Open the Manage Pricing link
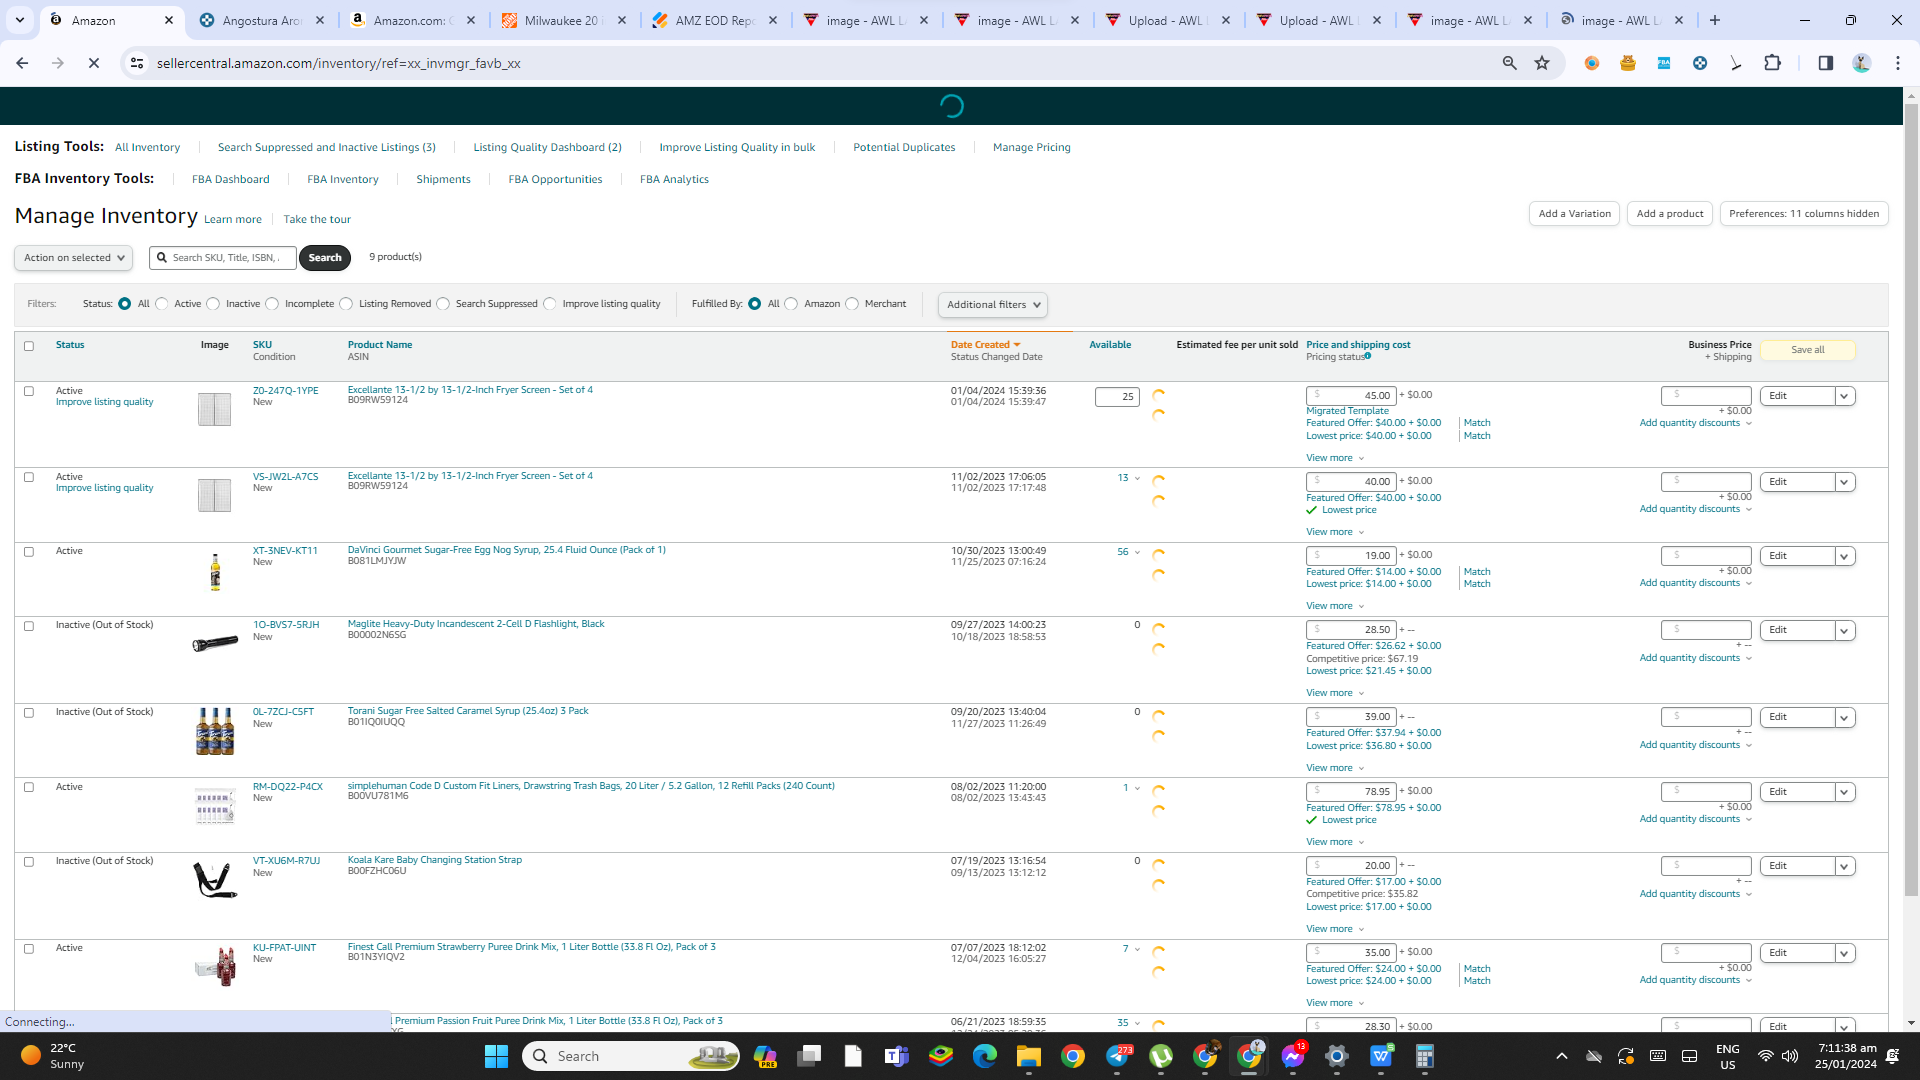This screenshot has height=1080, width=1920. (x=1032, y=148)
